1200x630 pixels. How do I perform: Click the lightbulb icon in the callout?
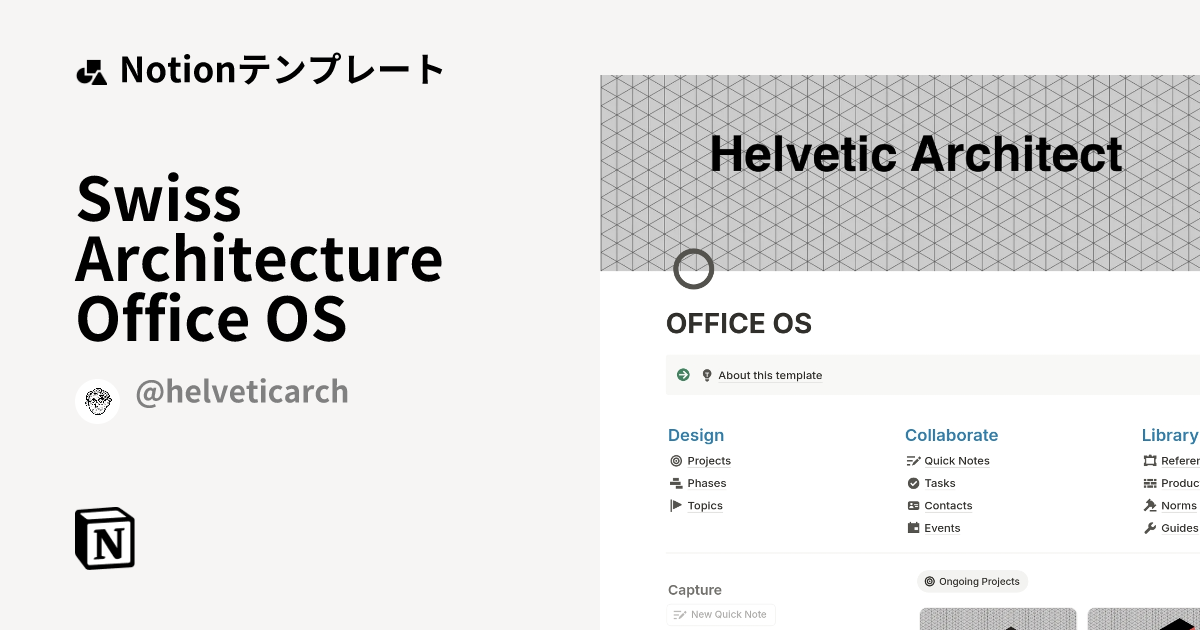[x=707, y=375]
